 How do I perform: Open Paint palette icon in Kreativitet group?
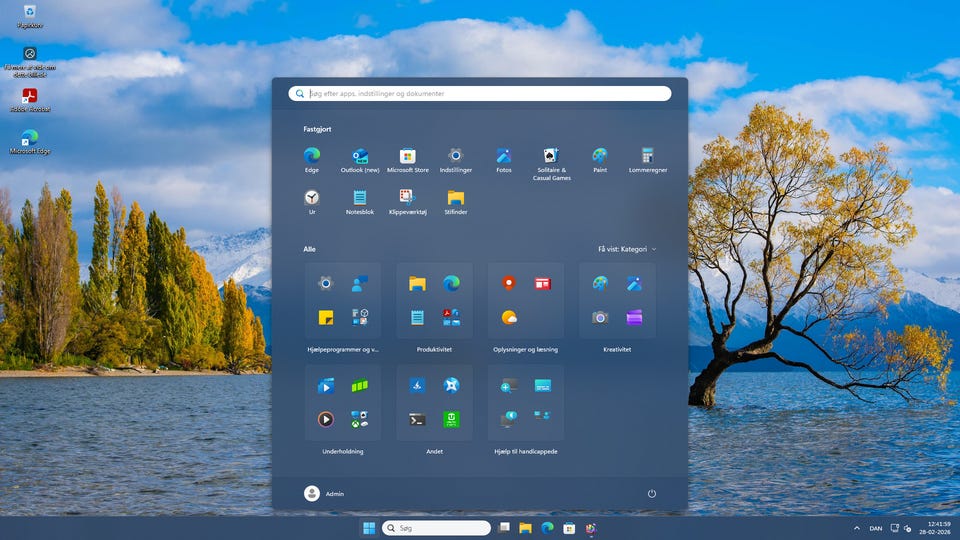(x=600, y=283)
